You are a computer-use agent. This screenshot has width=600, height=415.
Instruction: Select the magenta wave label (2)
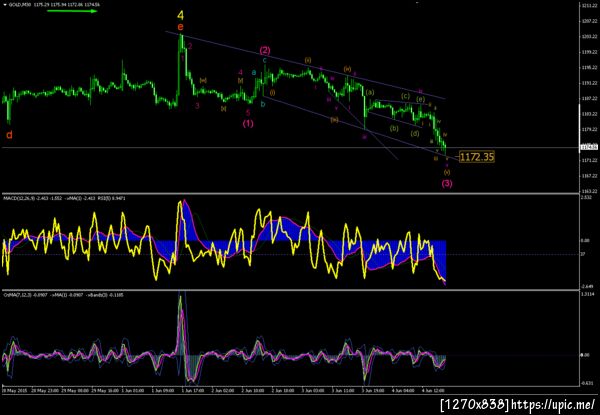pyautogui.click(x=265, y=50)
